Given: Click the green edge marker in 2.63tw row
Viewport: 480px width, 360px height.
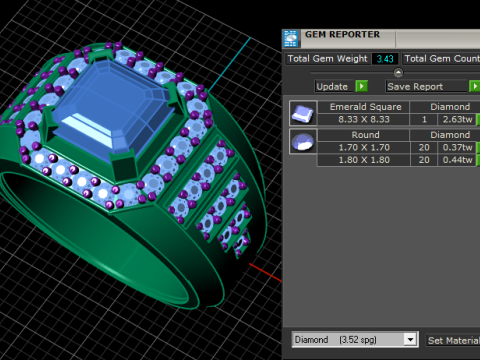Looking at the screenshot, I should [478, 119].
